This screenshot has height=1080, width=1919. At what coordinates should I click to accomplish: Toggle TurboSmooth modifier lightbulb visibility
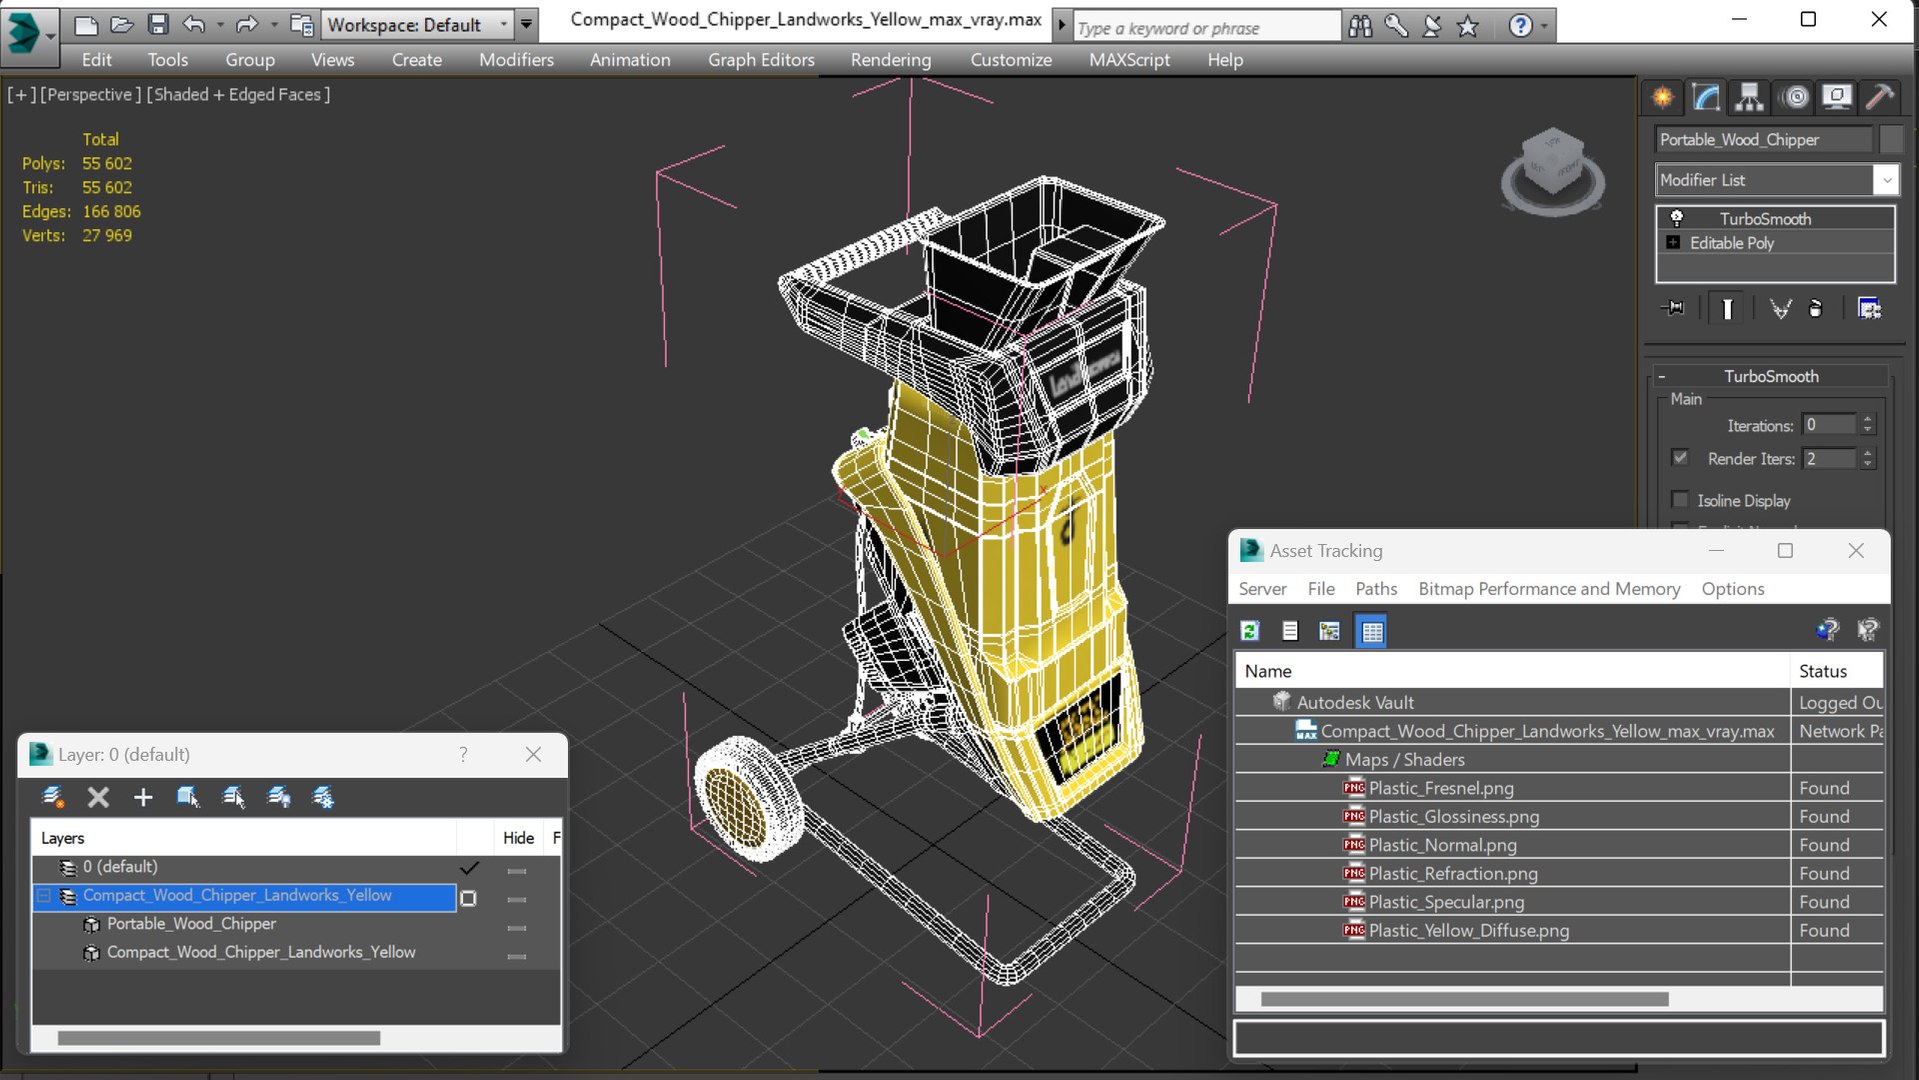1677,218
